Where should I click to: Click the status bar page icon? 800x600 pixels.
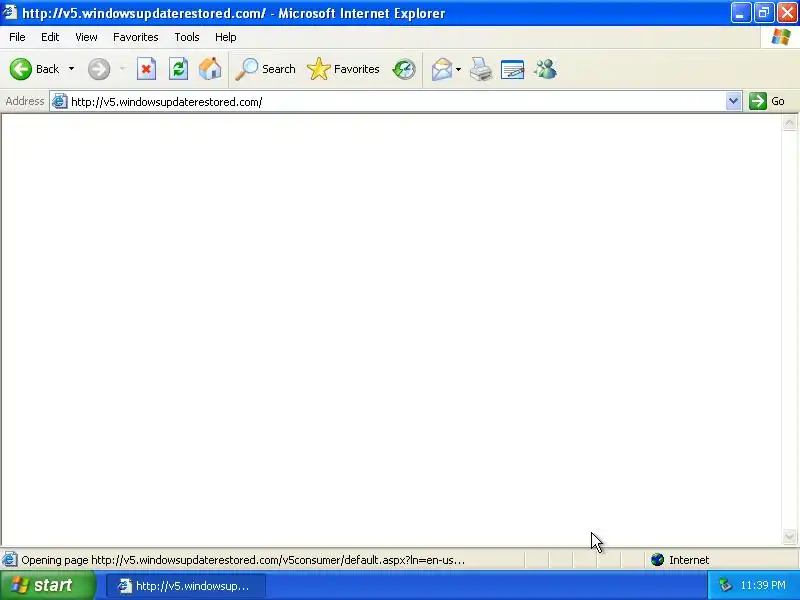tap(9, 560)
